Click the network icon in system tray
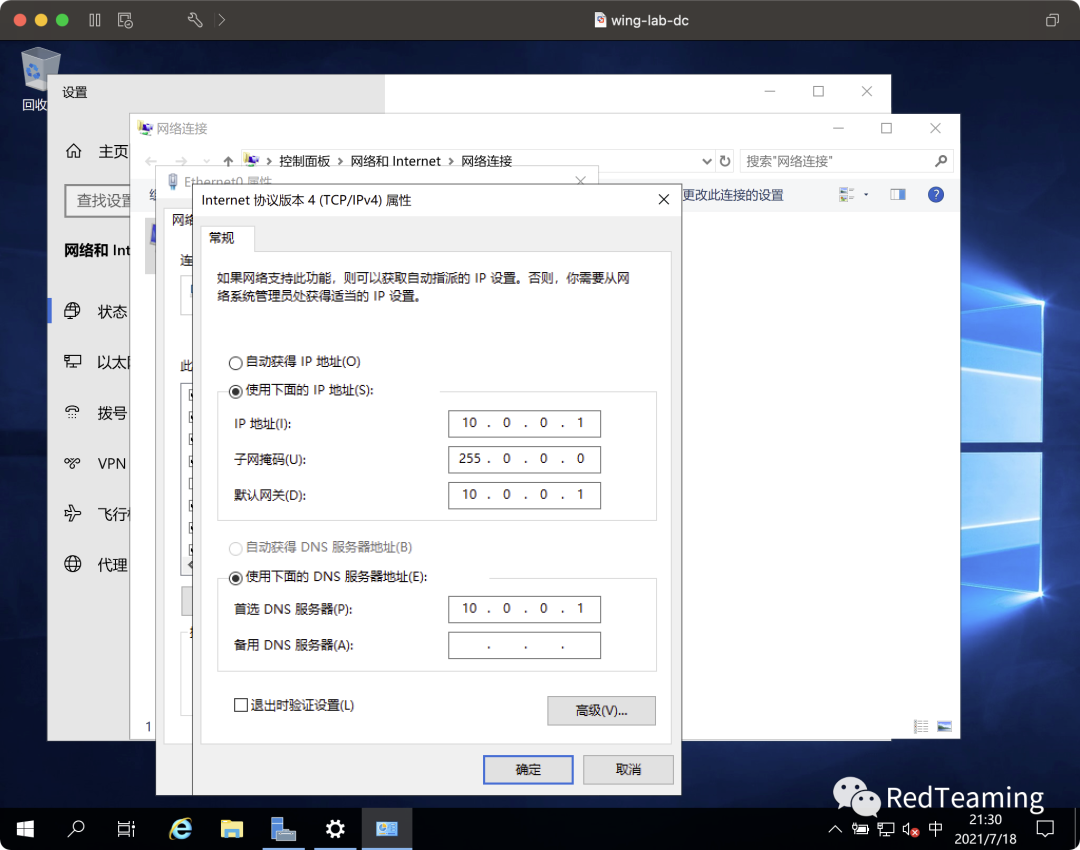 tap(886, 829)
